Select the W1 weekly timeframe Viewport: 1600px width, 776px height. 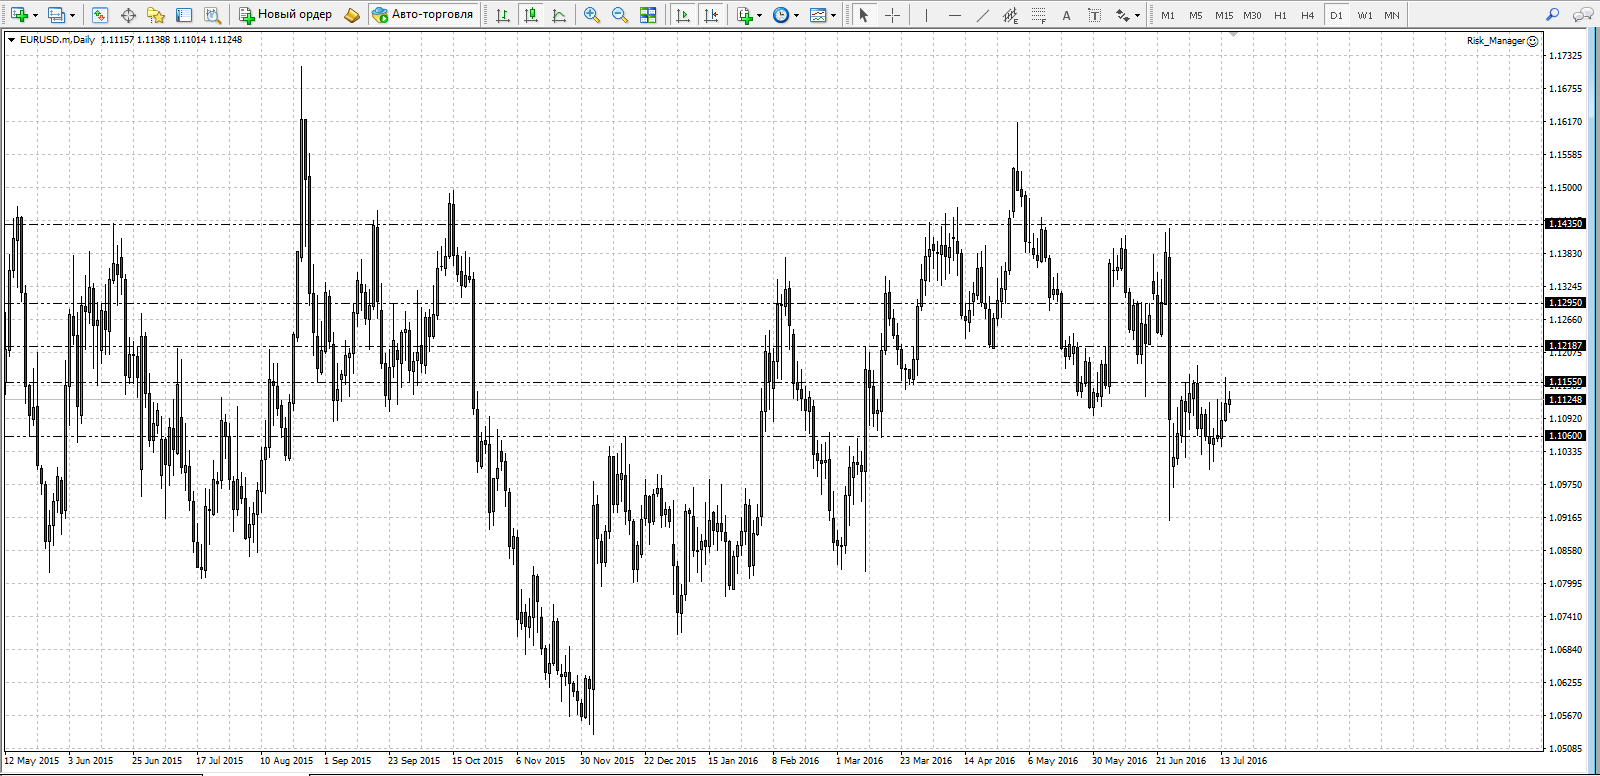[1365, 15]
